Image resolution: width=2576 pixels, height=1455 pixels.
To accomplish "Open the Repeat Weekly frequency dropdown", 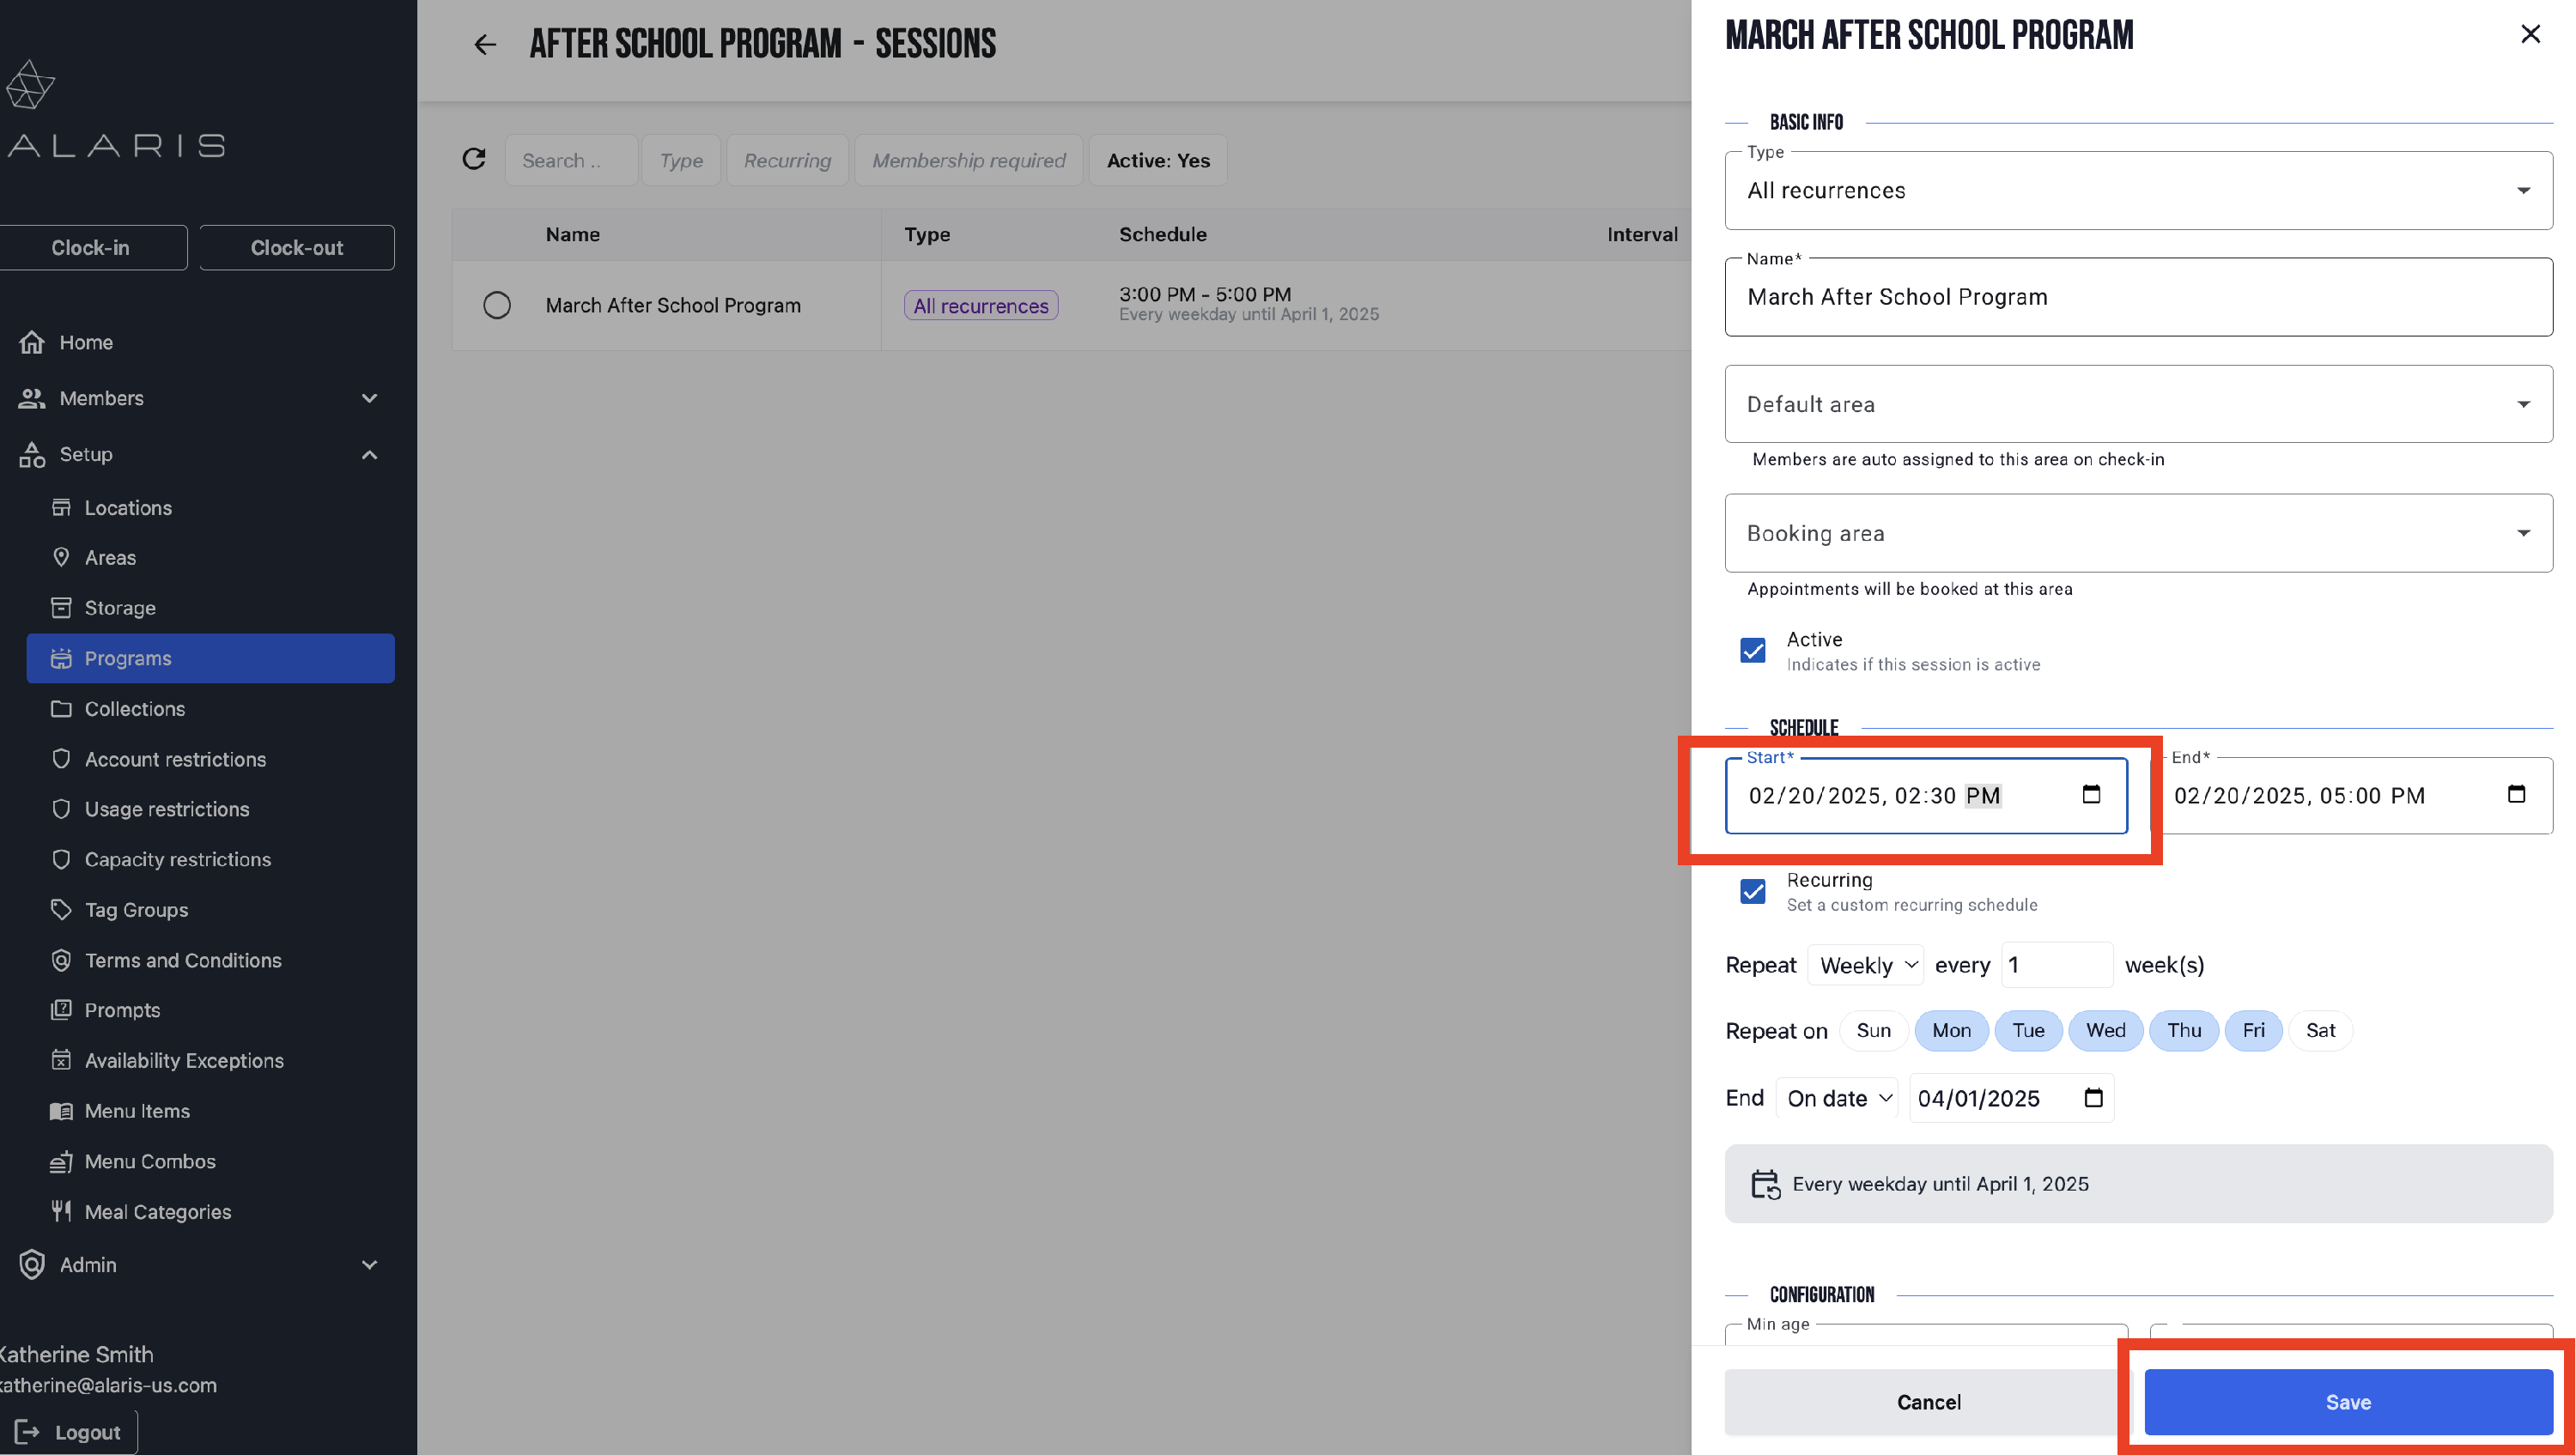I will (x=1866, y=965).
